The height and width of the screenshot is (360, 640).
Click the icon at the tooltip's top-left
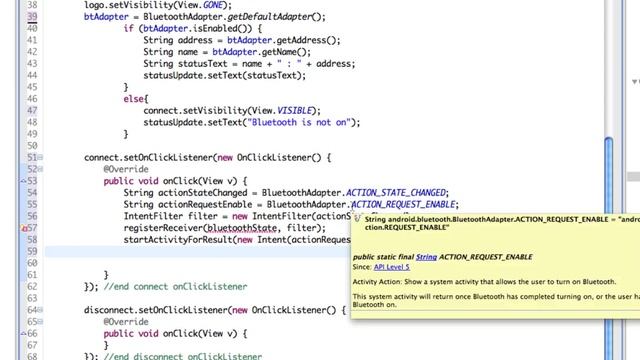pyautogui.click(x=357, y=219)
